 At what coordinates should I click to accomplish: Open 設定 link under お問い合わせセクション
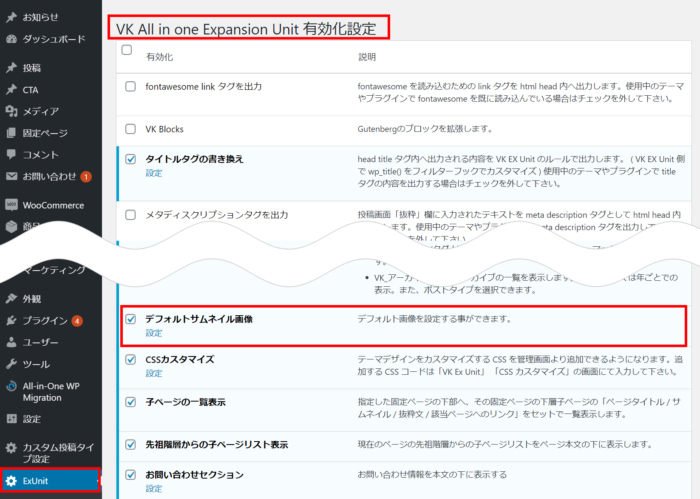point(154,488)
